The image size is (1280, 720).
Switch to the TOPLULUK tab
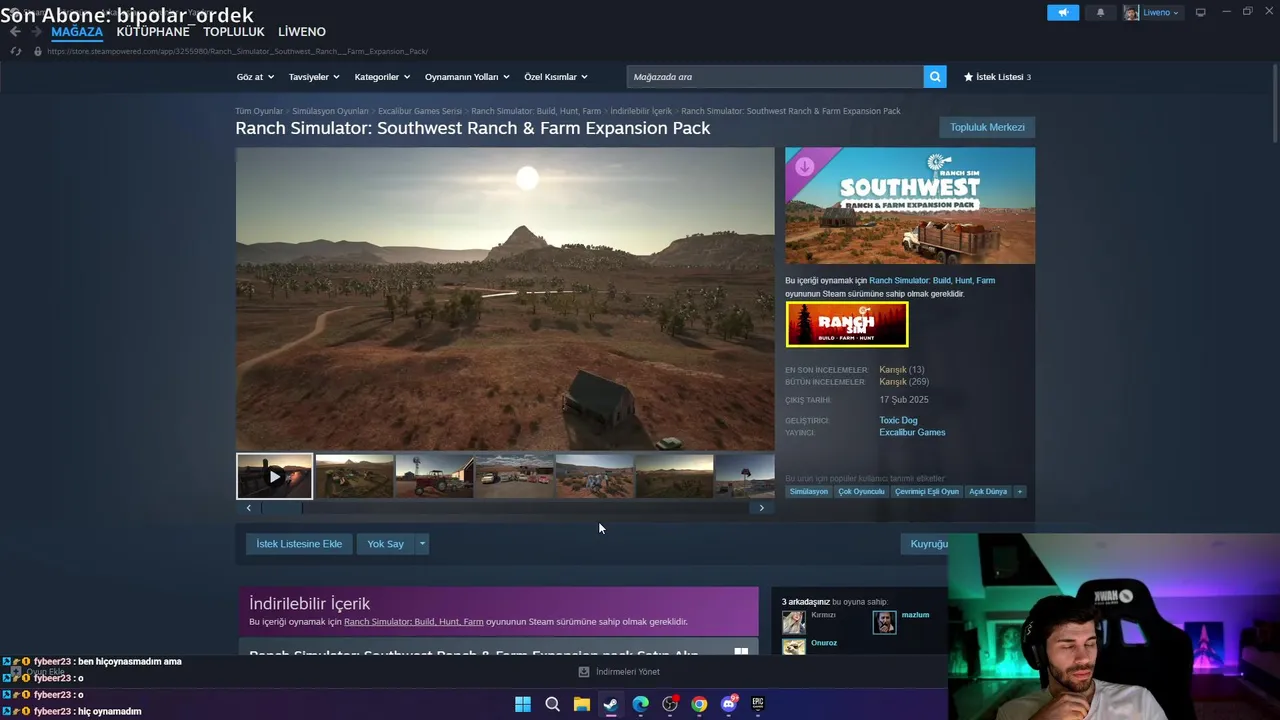click(x=234, y=32)
